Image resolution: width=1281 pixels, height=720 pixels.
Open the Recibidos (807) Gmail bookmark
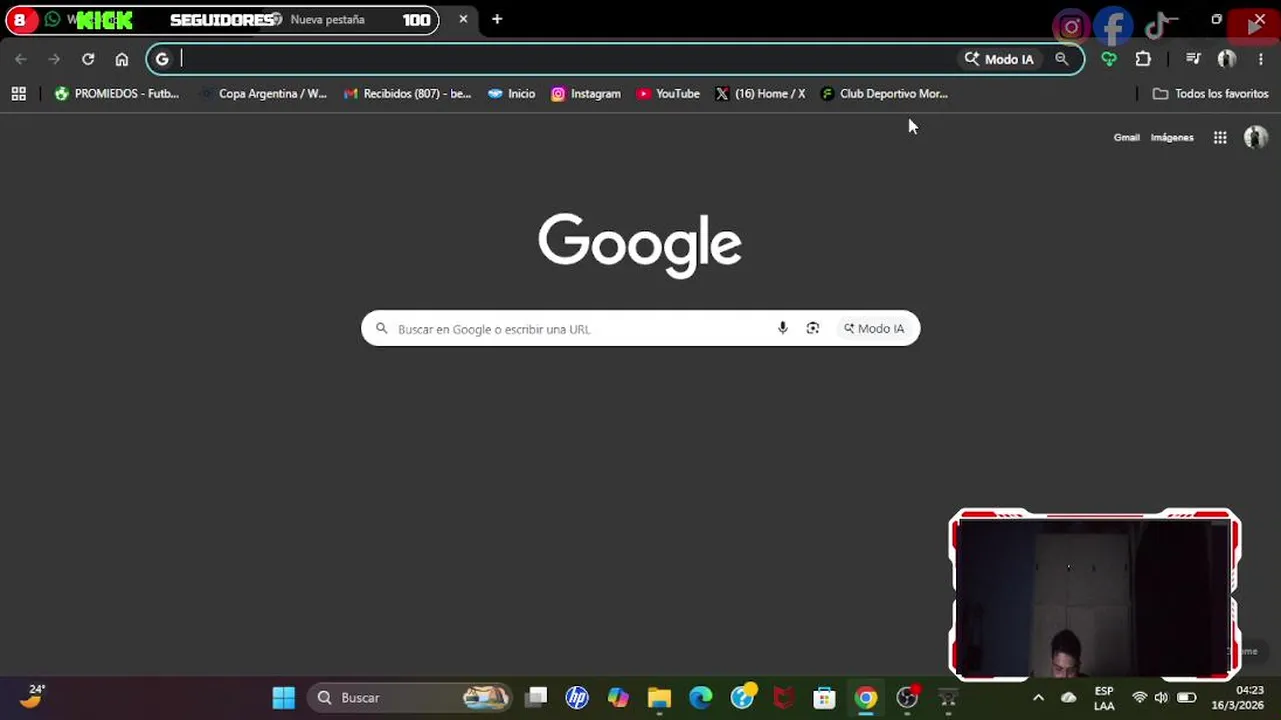click(407, 94)
